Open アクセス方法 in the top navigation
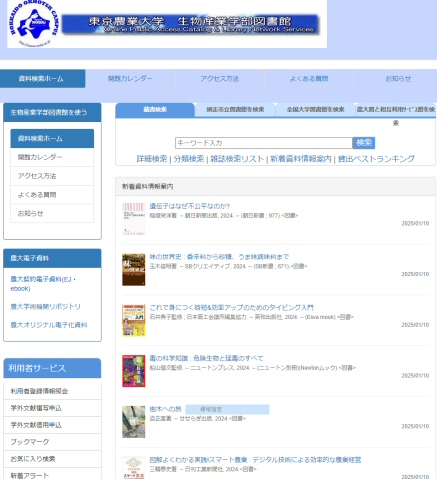Screen dimensions: 437x479 tap(219, 79)
